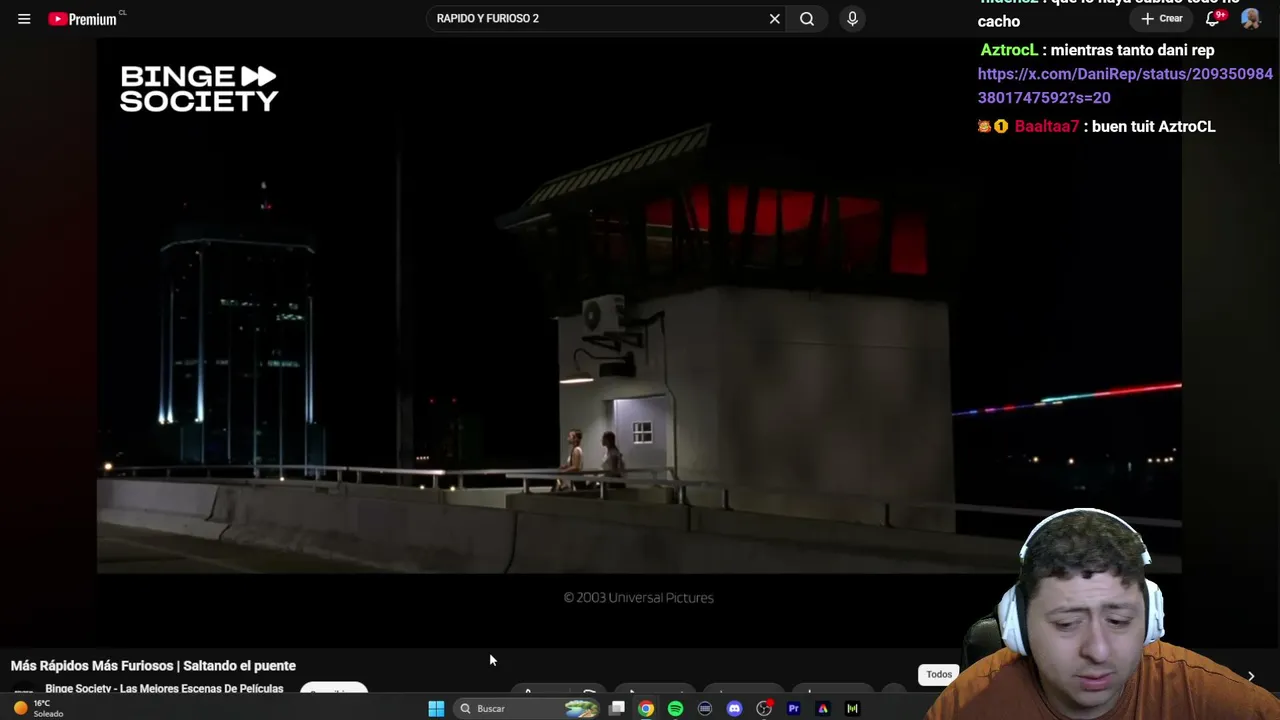The image size is (1280, 720).
Task: Click the search magnifier button
Action: click(x=807, y=19)
